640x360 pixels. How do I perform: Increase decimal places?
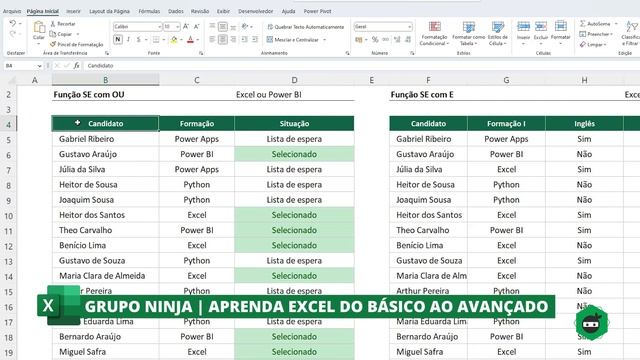pos(397,40)
